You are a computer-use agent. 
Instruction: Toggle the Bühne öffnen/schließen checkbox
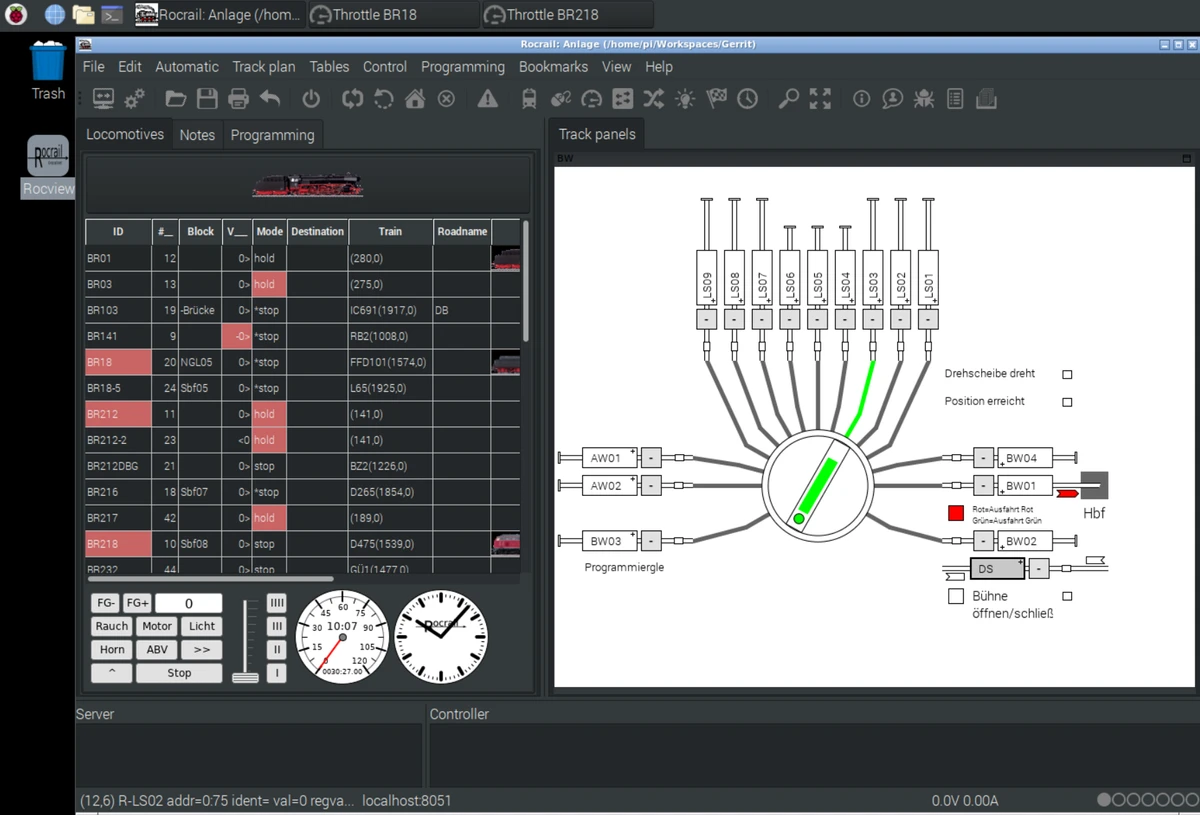pyautogui.click(x=955, y=596)
